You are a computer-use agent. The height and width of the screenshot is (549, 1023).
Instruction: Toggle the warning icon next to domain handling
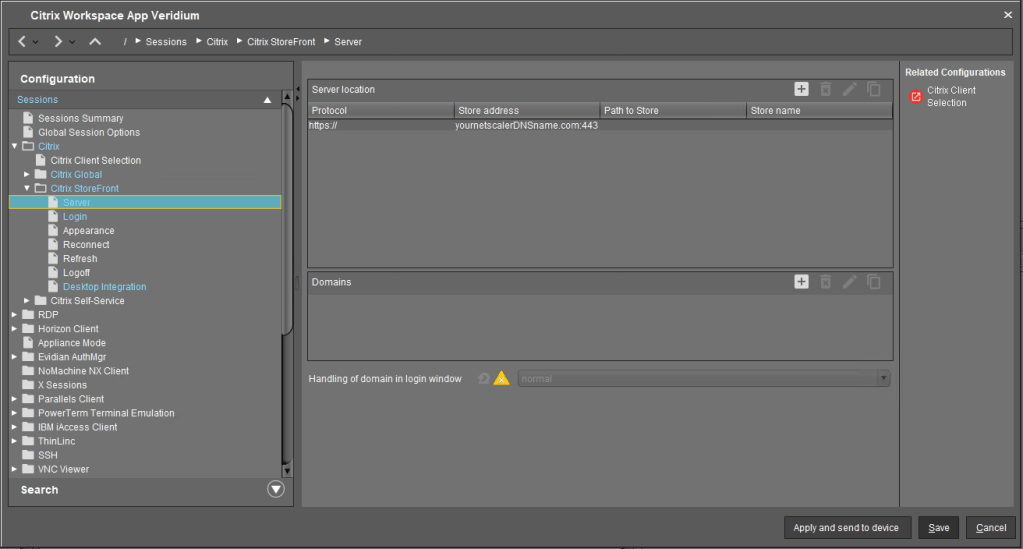(502, 379)
